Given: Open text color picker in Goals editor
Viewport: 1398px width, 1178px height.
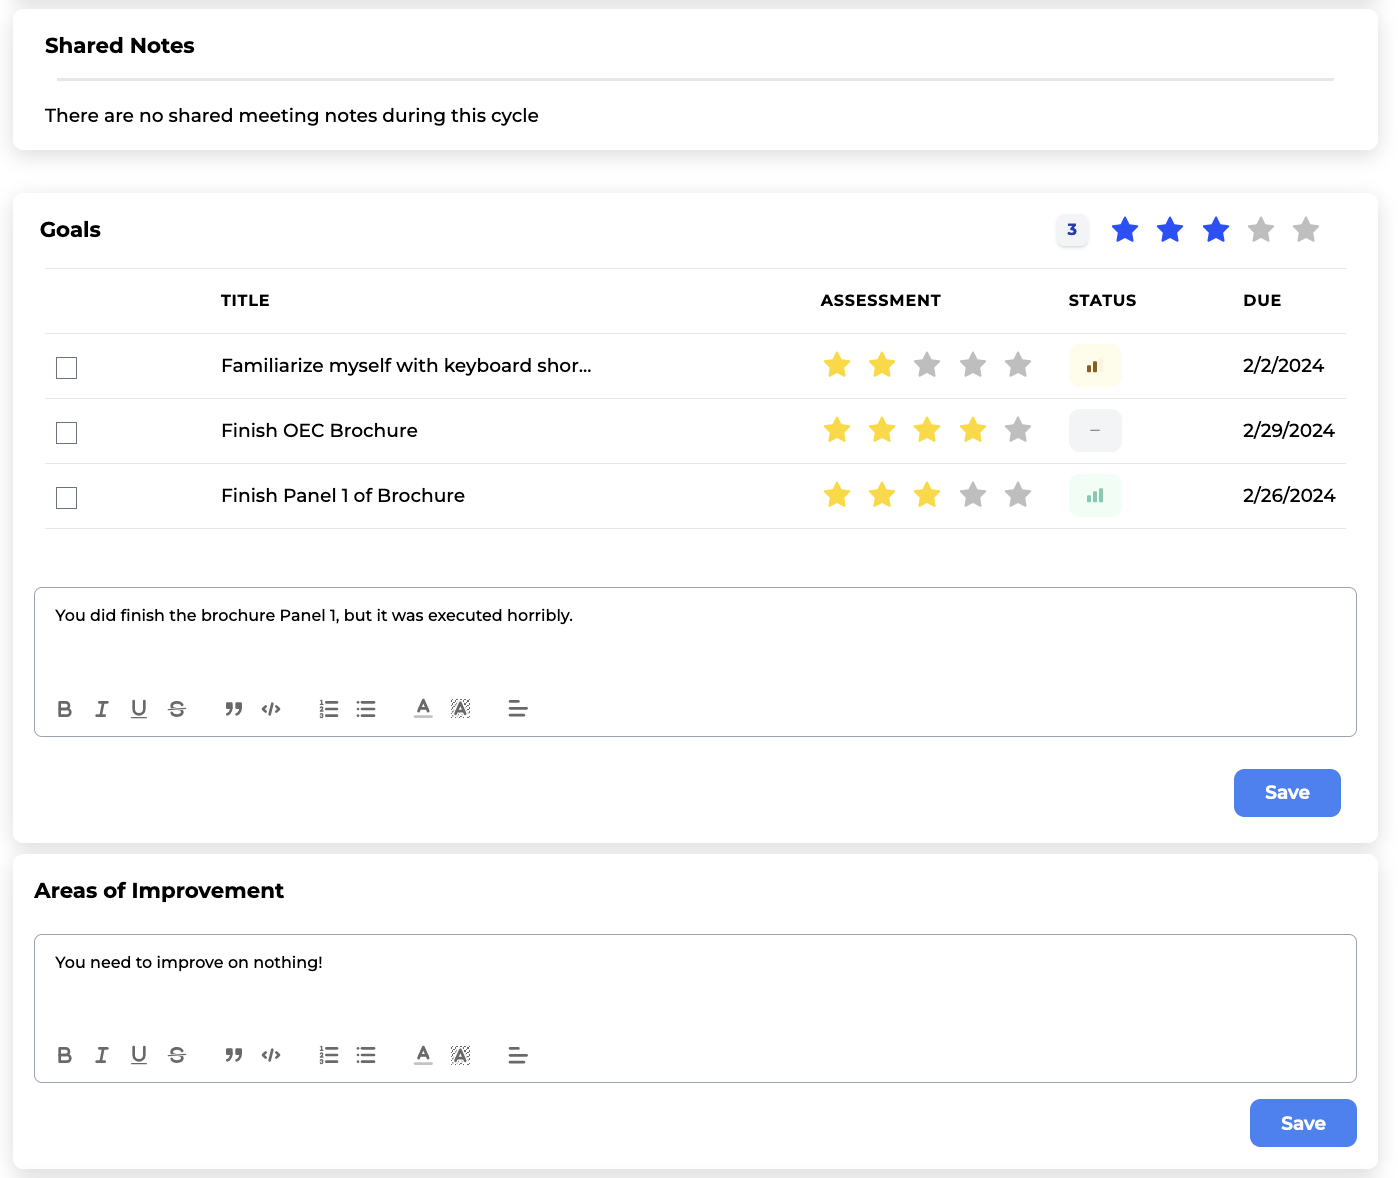Looking at the screenshot, I should 423,709.
